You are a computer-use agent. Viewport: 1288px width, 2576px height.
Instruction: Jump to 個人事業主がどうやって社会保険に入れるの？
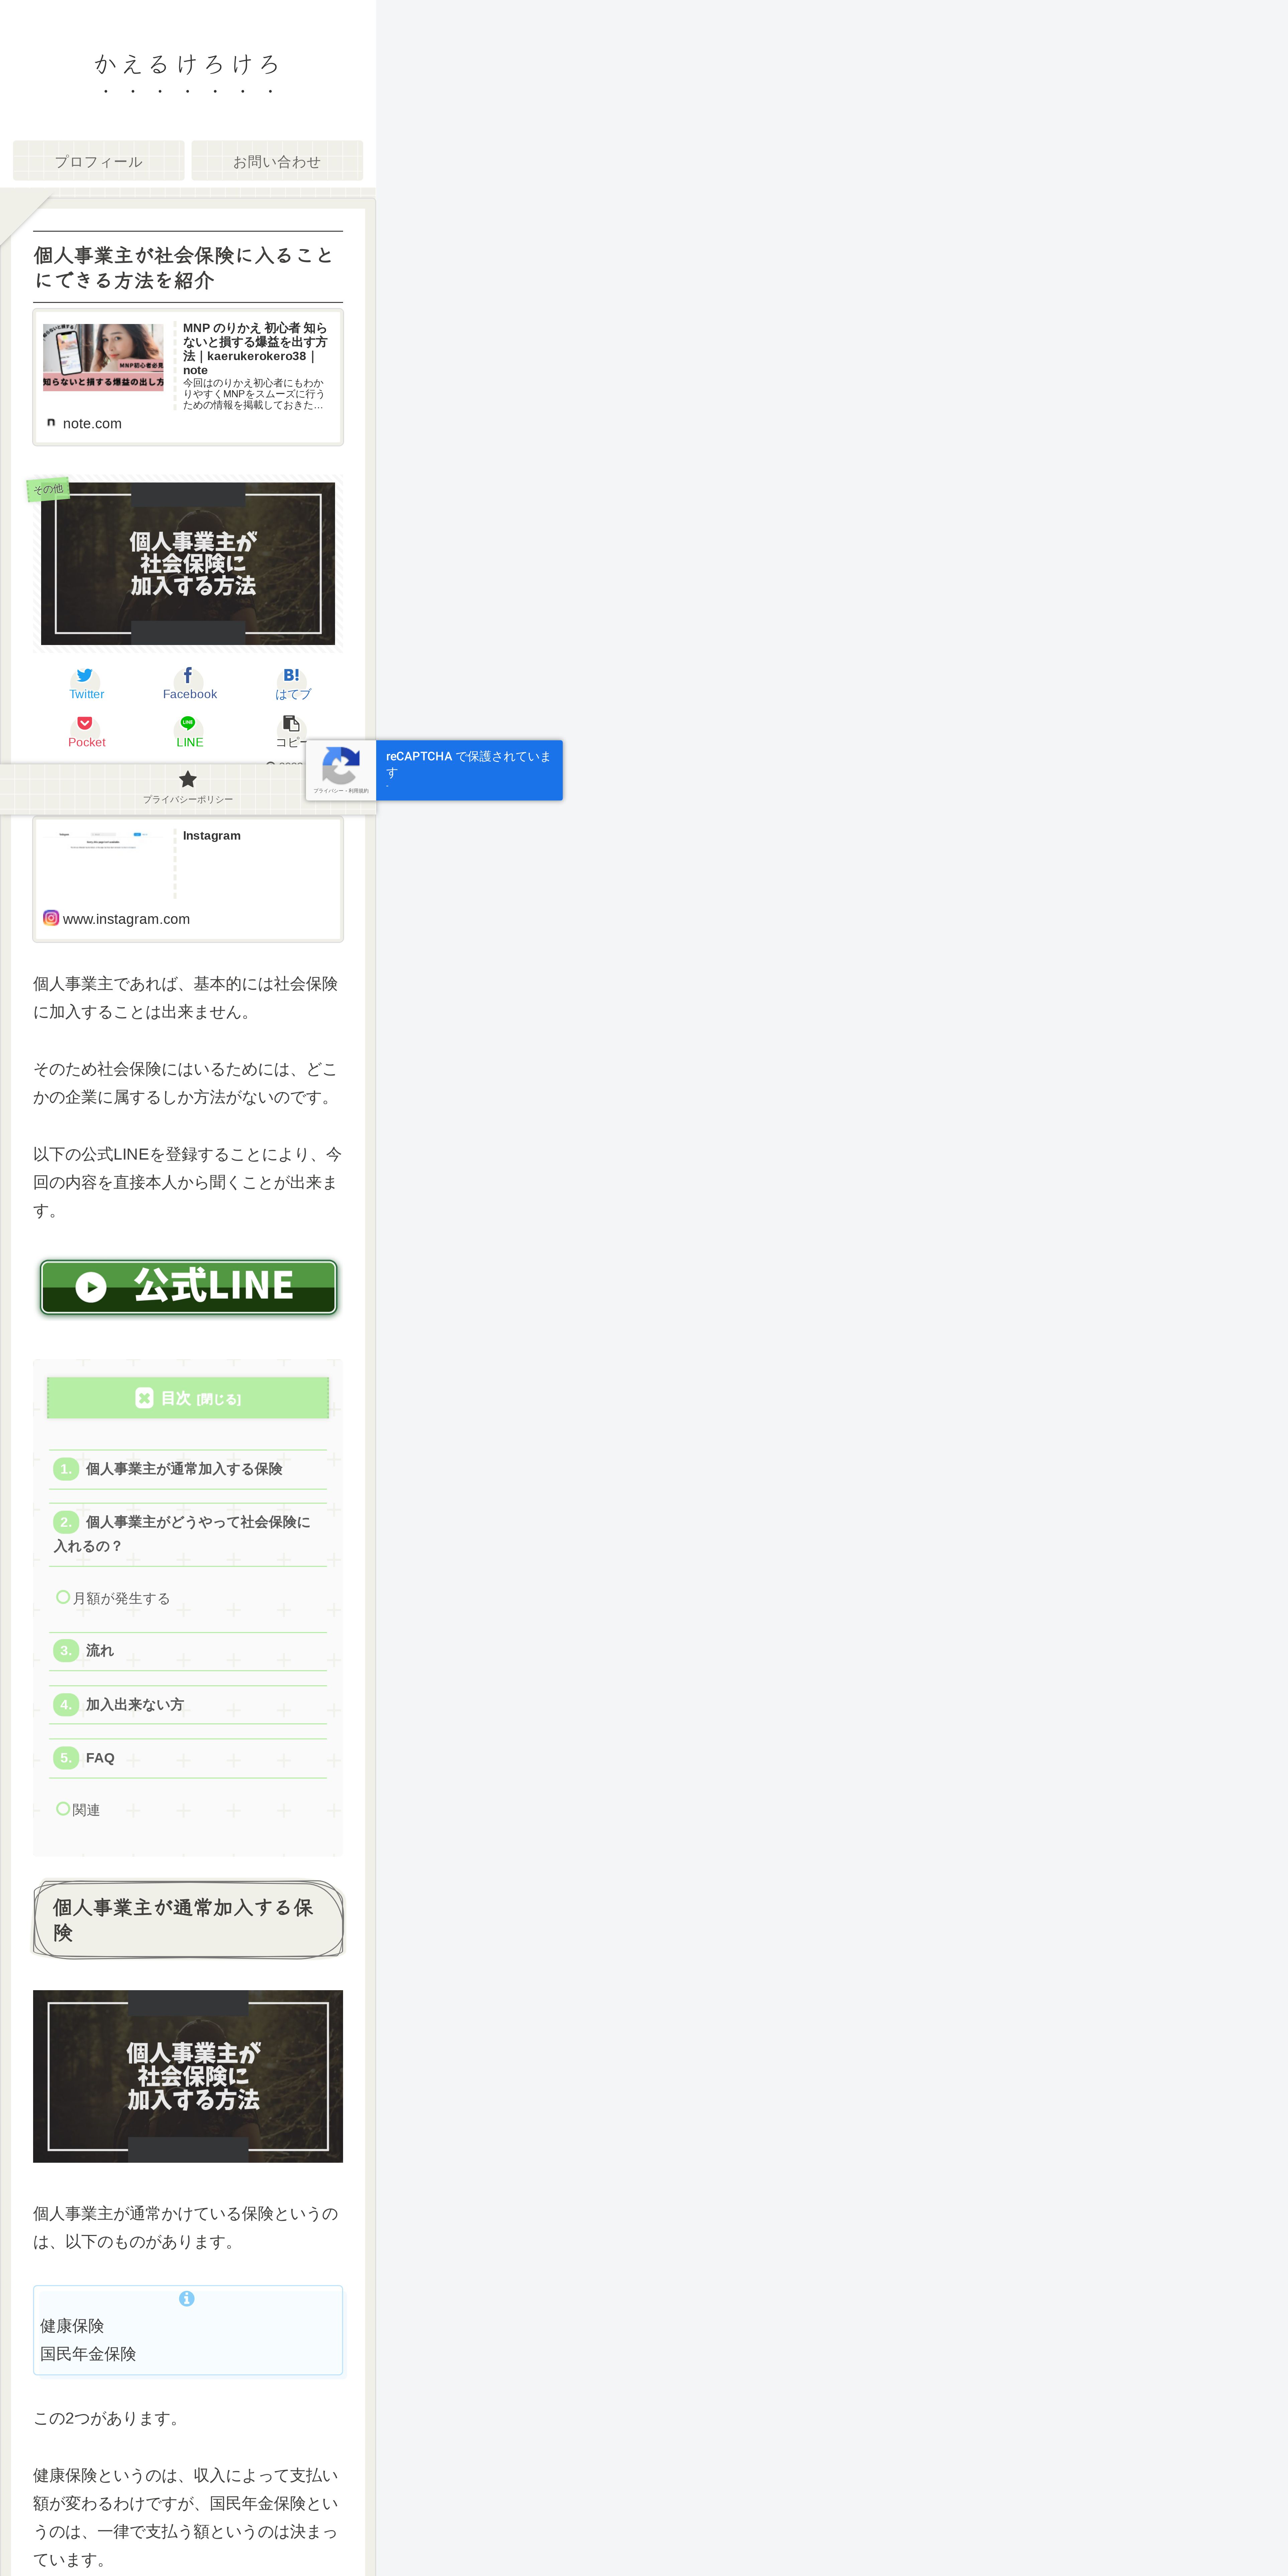[182, 1534]
